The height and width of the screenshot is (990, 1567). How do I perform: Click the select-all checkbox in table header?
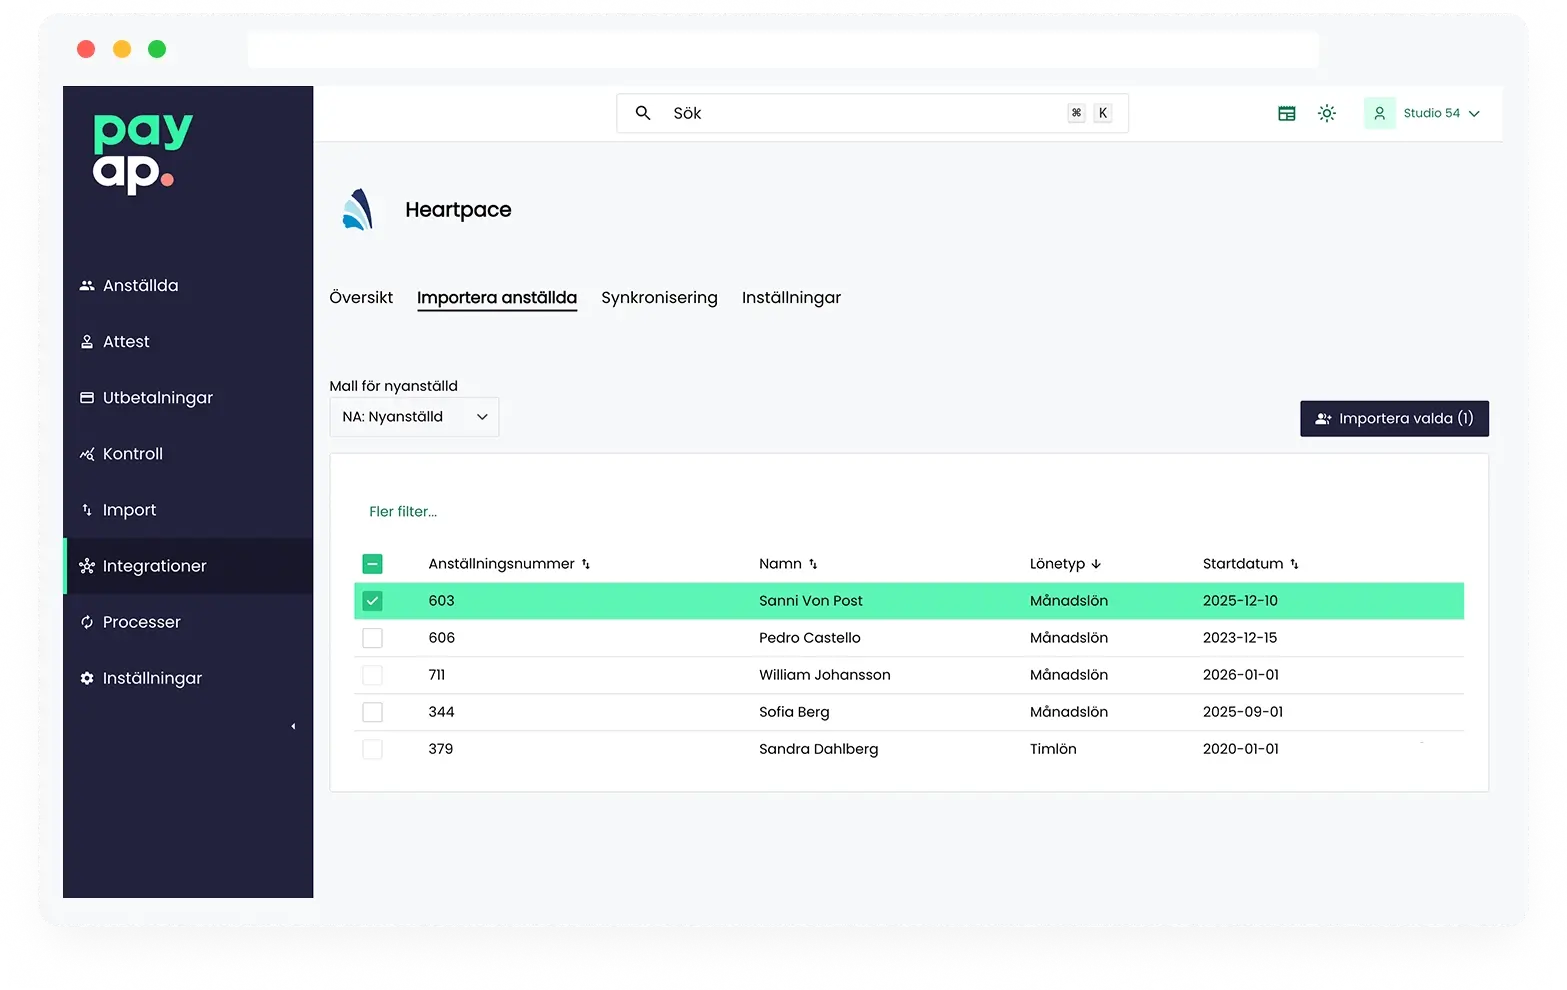pos(372,563)
